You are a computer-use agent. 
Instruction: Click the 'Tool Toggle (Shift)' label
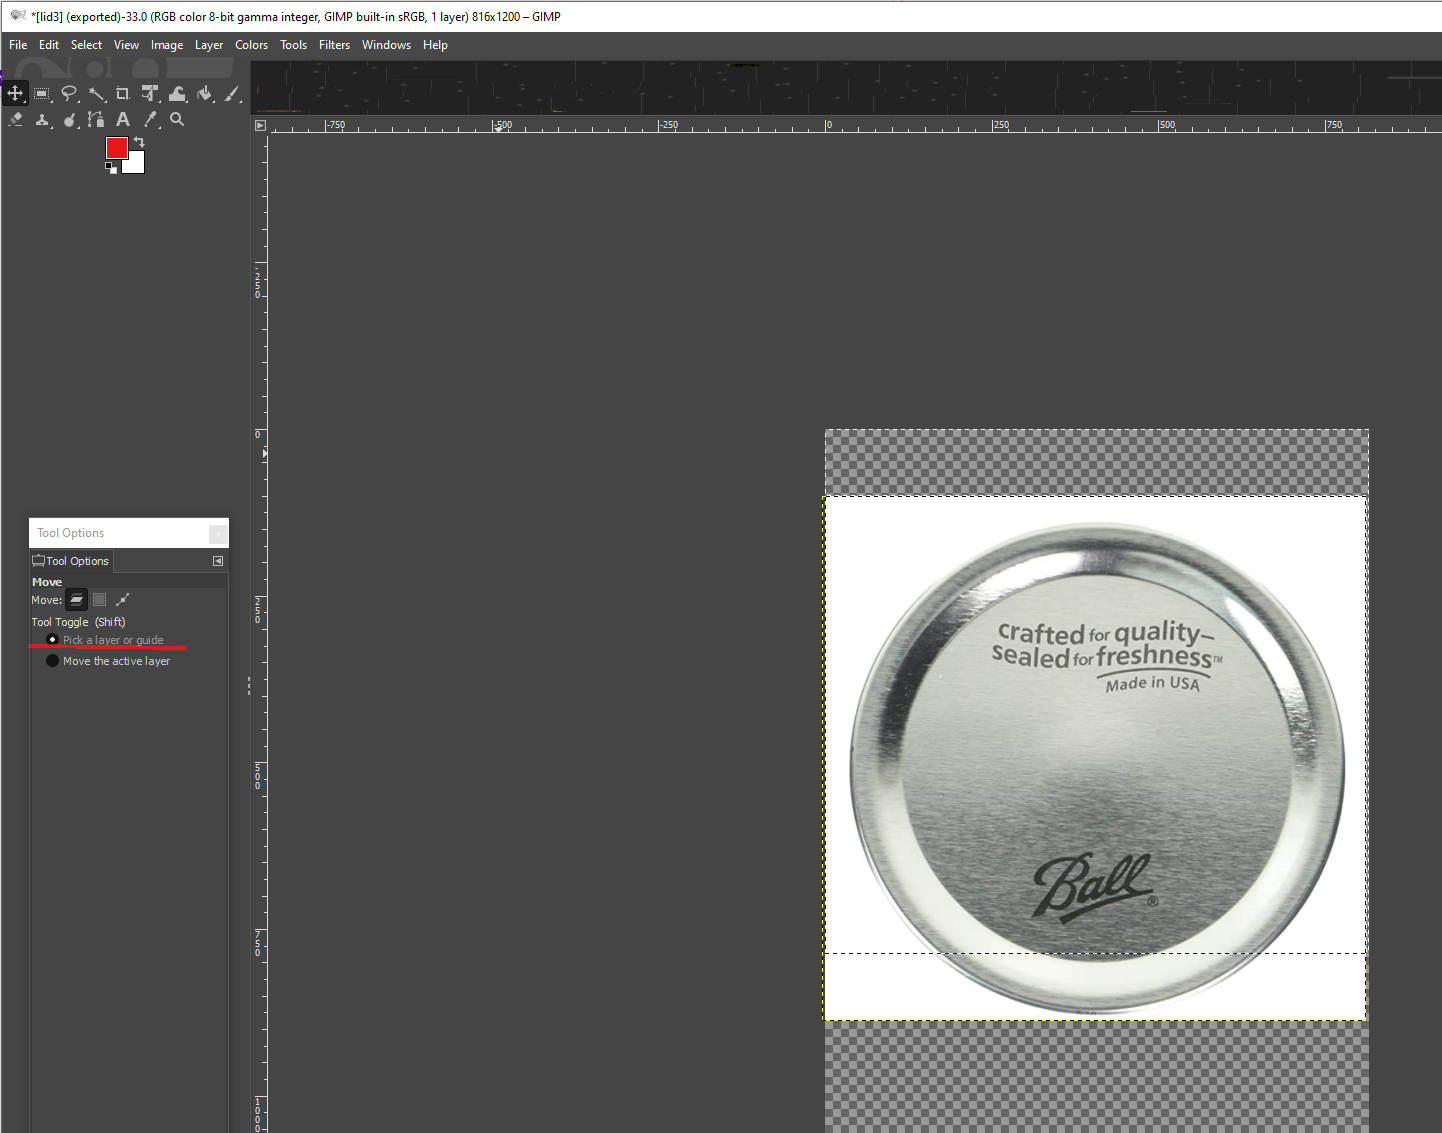pos(78,622)
